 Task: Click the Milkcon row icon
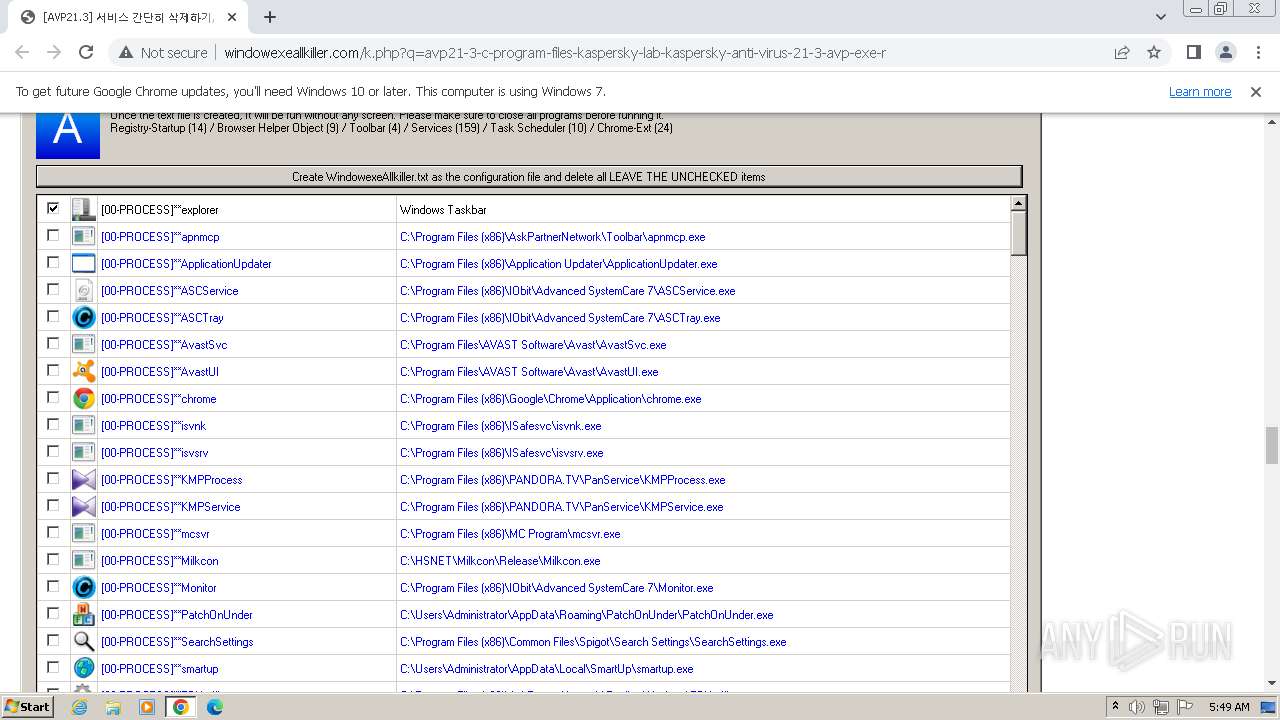tap(84, 561)
